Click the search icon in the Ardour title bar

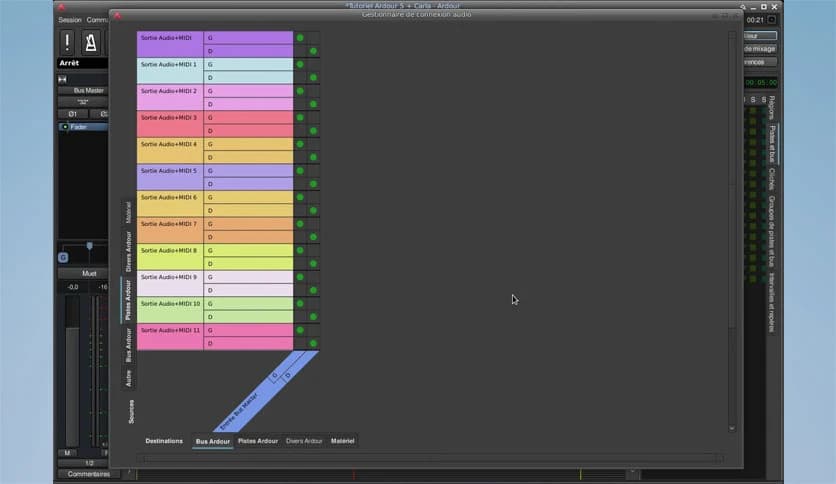pyautogui.click(x=743, y=7)
